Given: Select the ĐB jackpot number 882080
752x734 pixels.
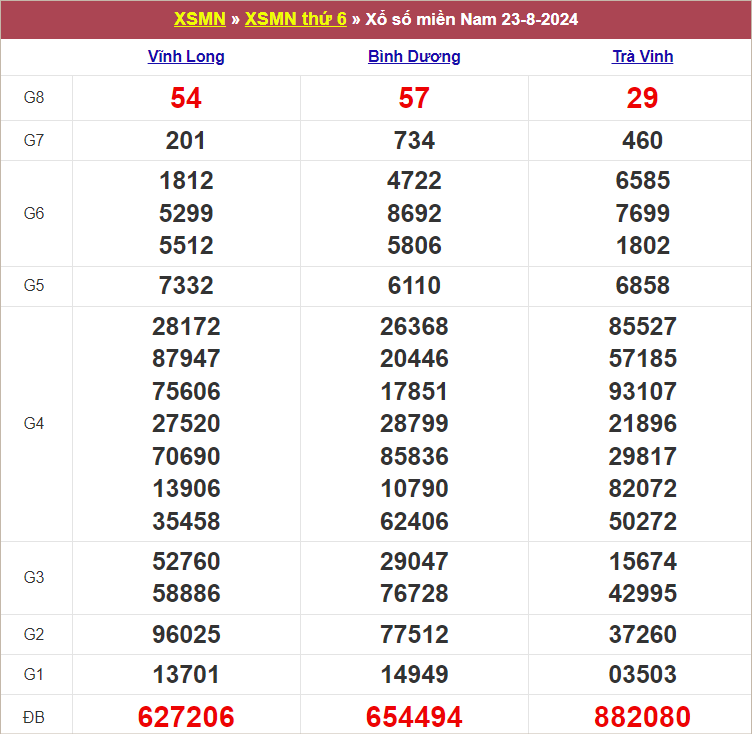Looking at the screenshot, I should 643,717.
